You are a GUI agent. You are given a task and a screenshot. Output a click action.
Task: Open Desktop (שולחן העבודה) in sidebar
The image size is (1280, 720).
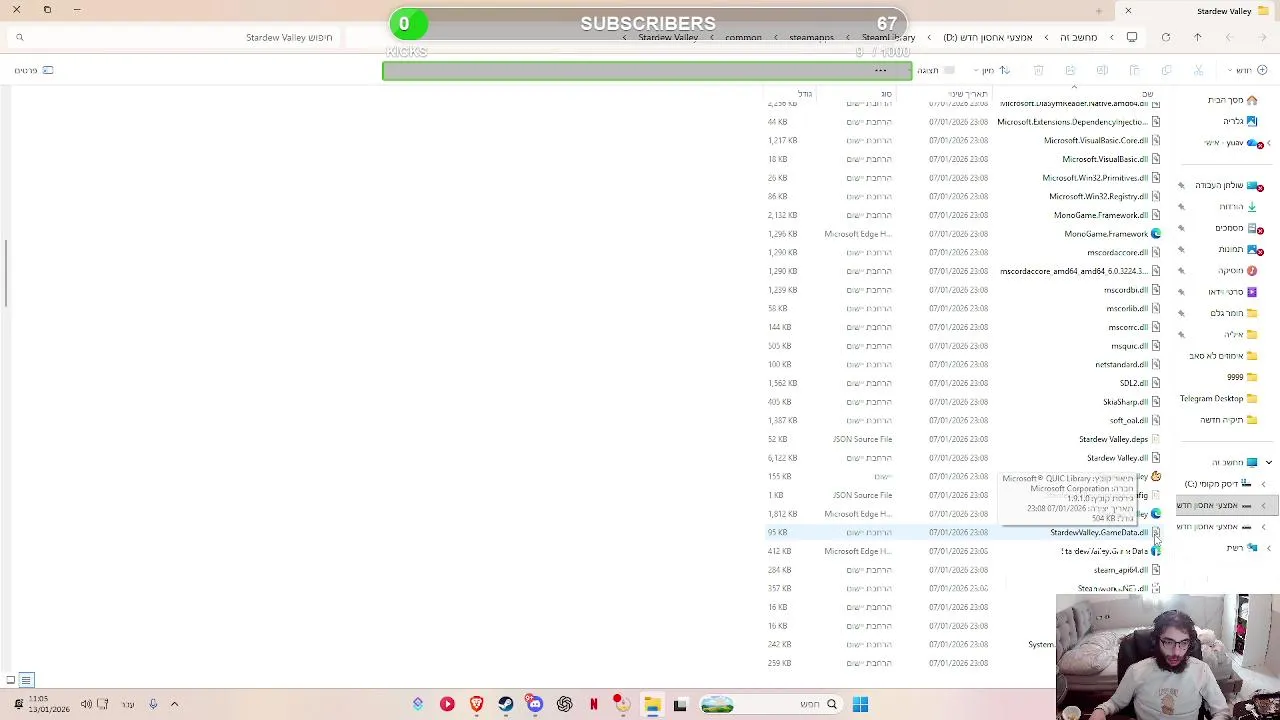1227,185
